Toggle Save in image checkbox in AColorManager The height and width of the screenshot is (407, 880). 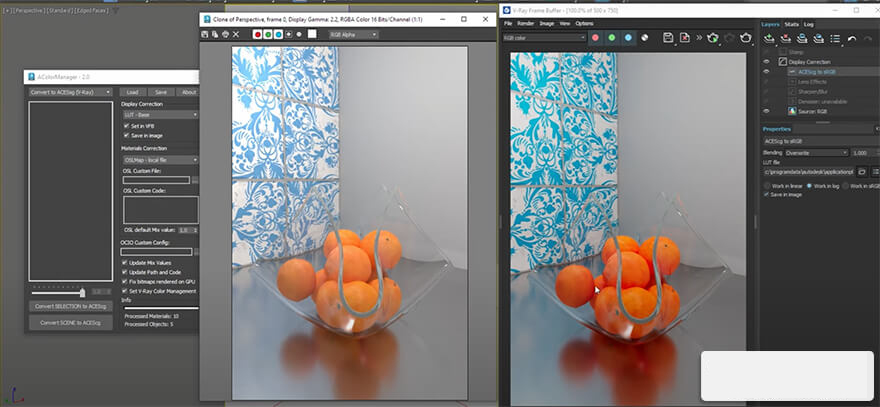tap(126, 135)
